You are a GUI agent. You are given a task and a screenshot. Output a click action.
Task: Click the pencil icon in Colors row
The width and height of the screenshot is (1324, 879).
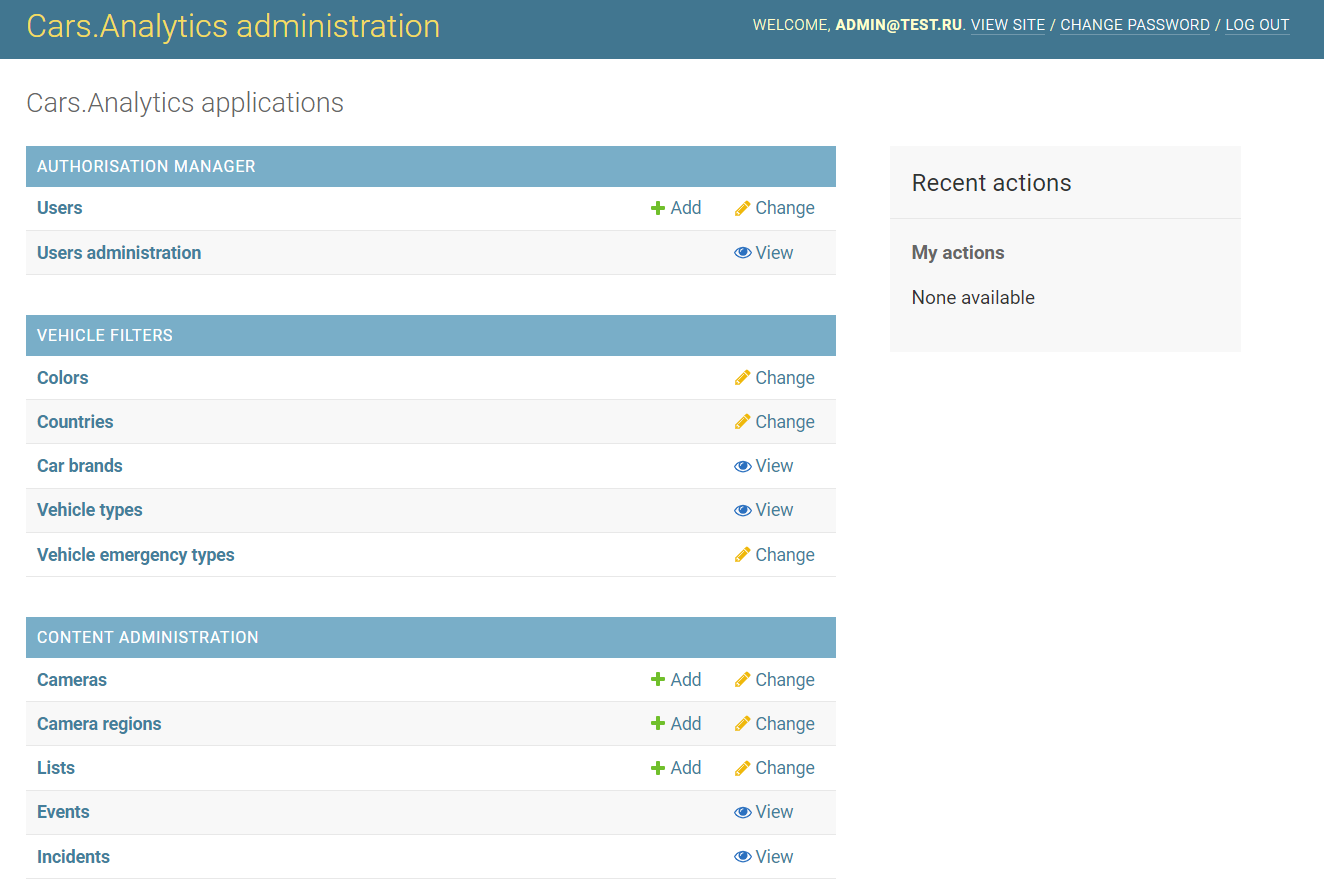click(x=742, y=378)
